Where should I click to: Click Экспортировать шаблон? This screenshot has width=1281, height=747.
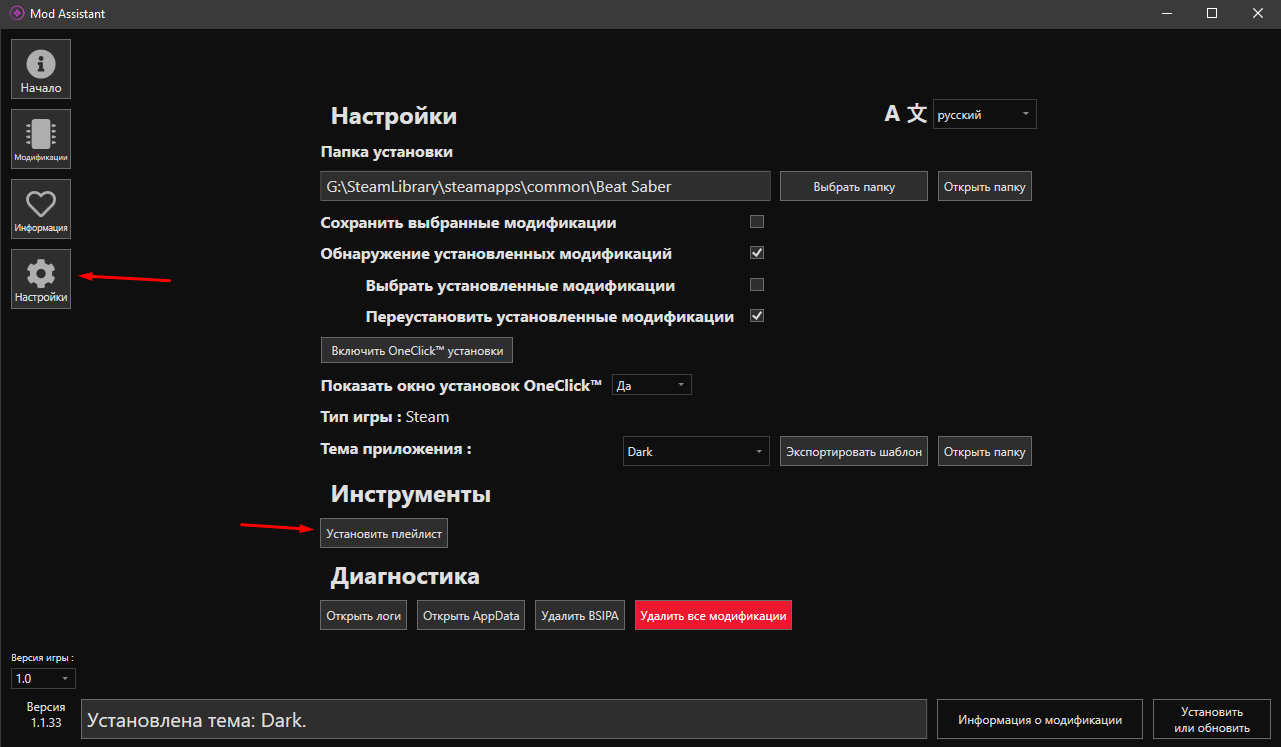click(x=853, y=451)
